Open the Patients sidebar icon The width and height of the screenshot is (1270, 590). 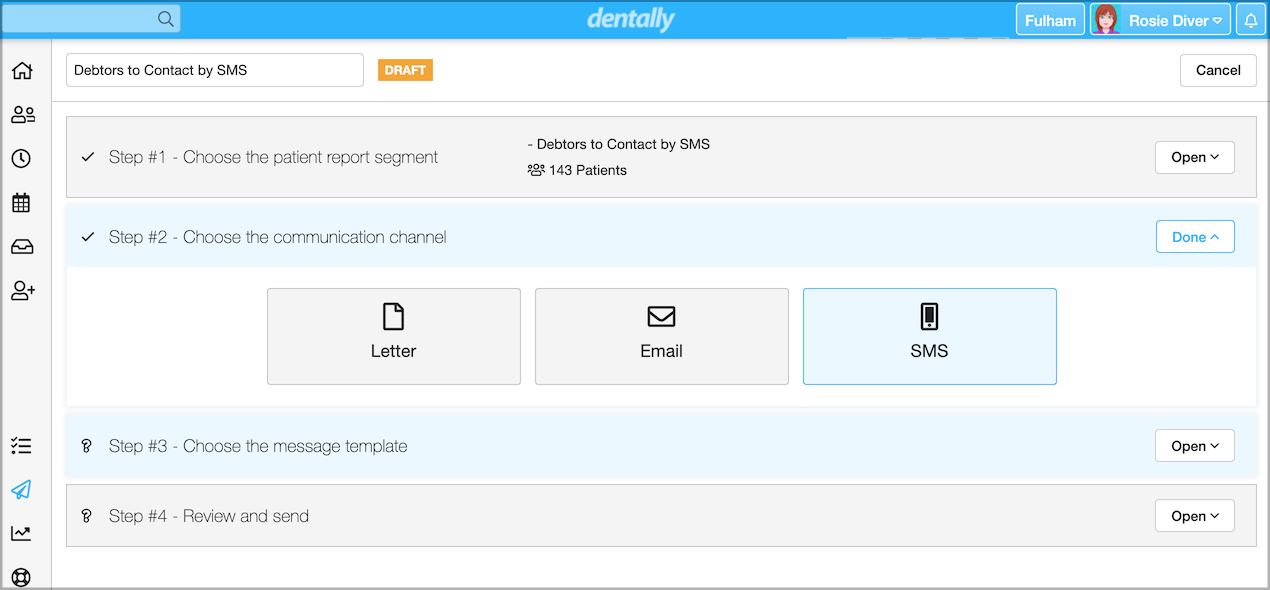click(22, 114)
